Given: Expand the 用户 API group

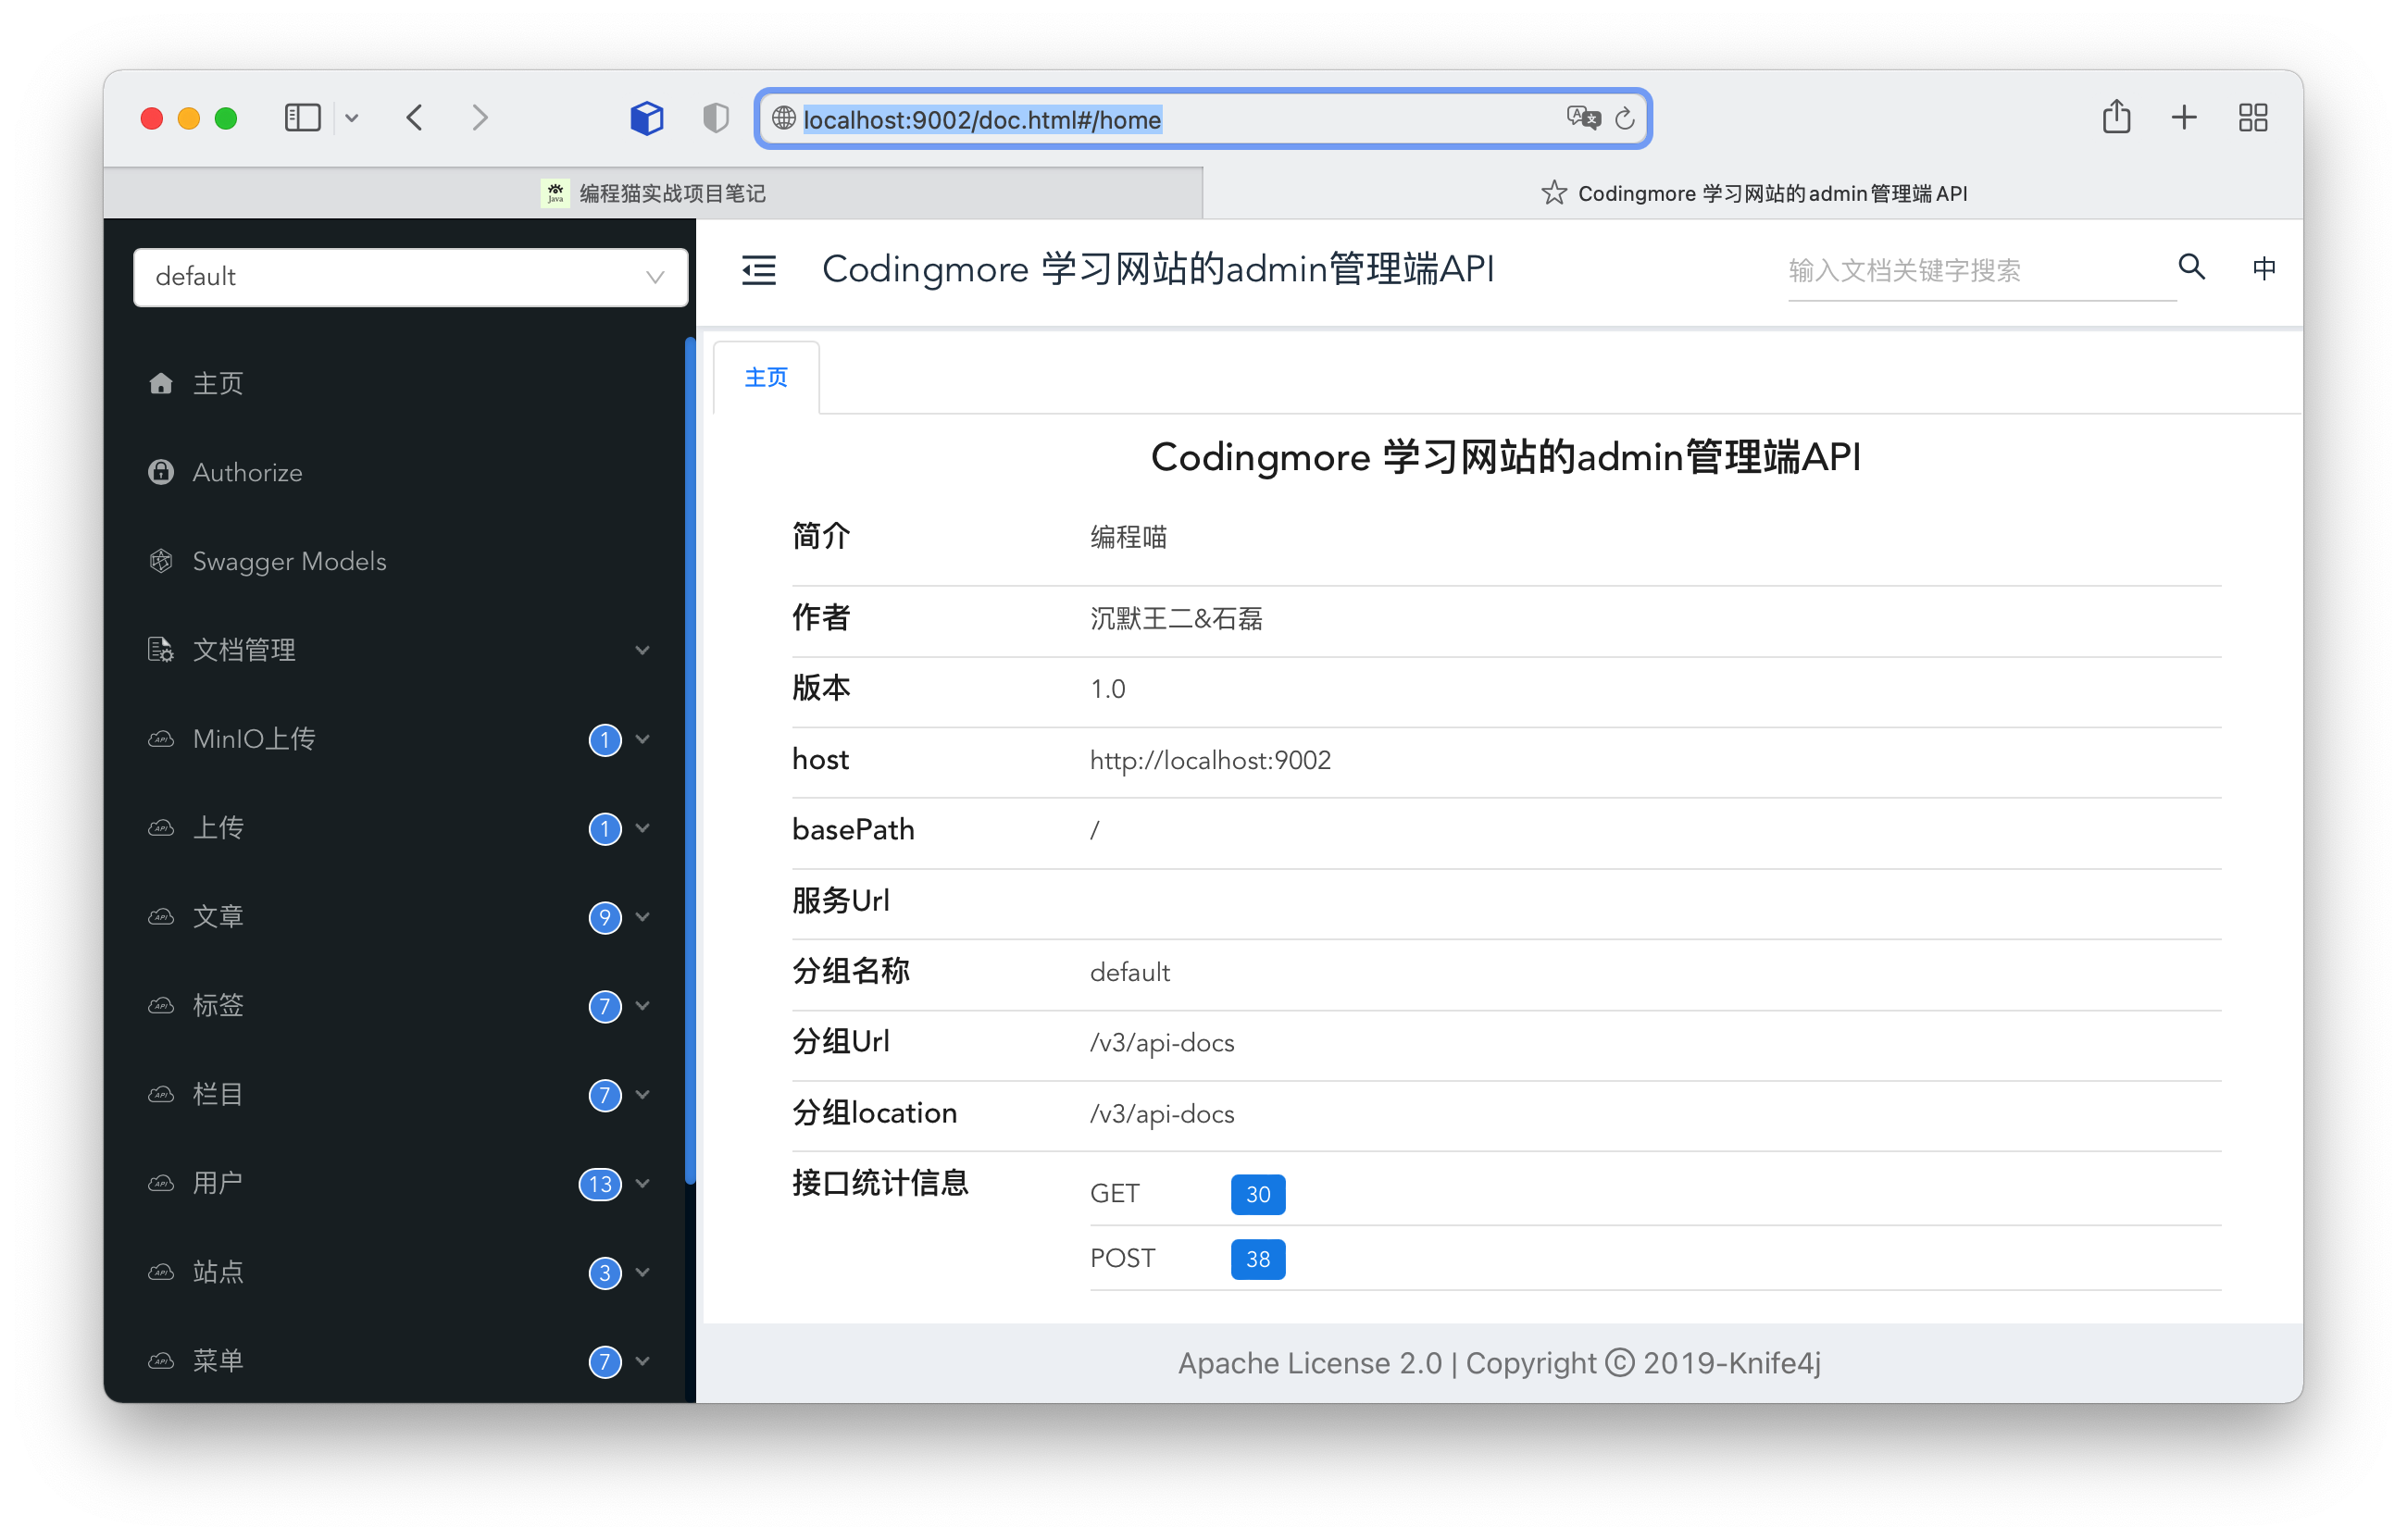Looking at the screenshot, I should point(400,1183).
